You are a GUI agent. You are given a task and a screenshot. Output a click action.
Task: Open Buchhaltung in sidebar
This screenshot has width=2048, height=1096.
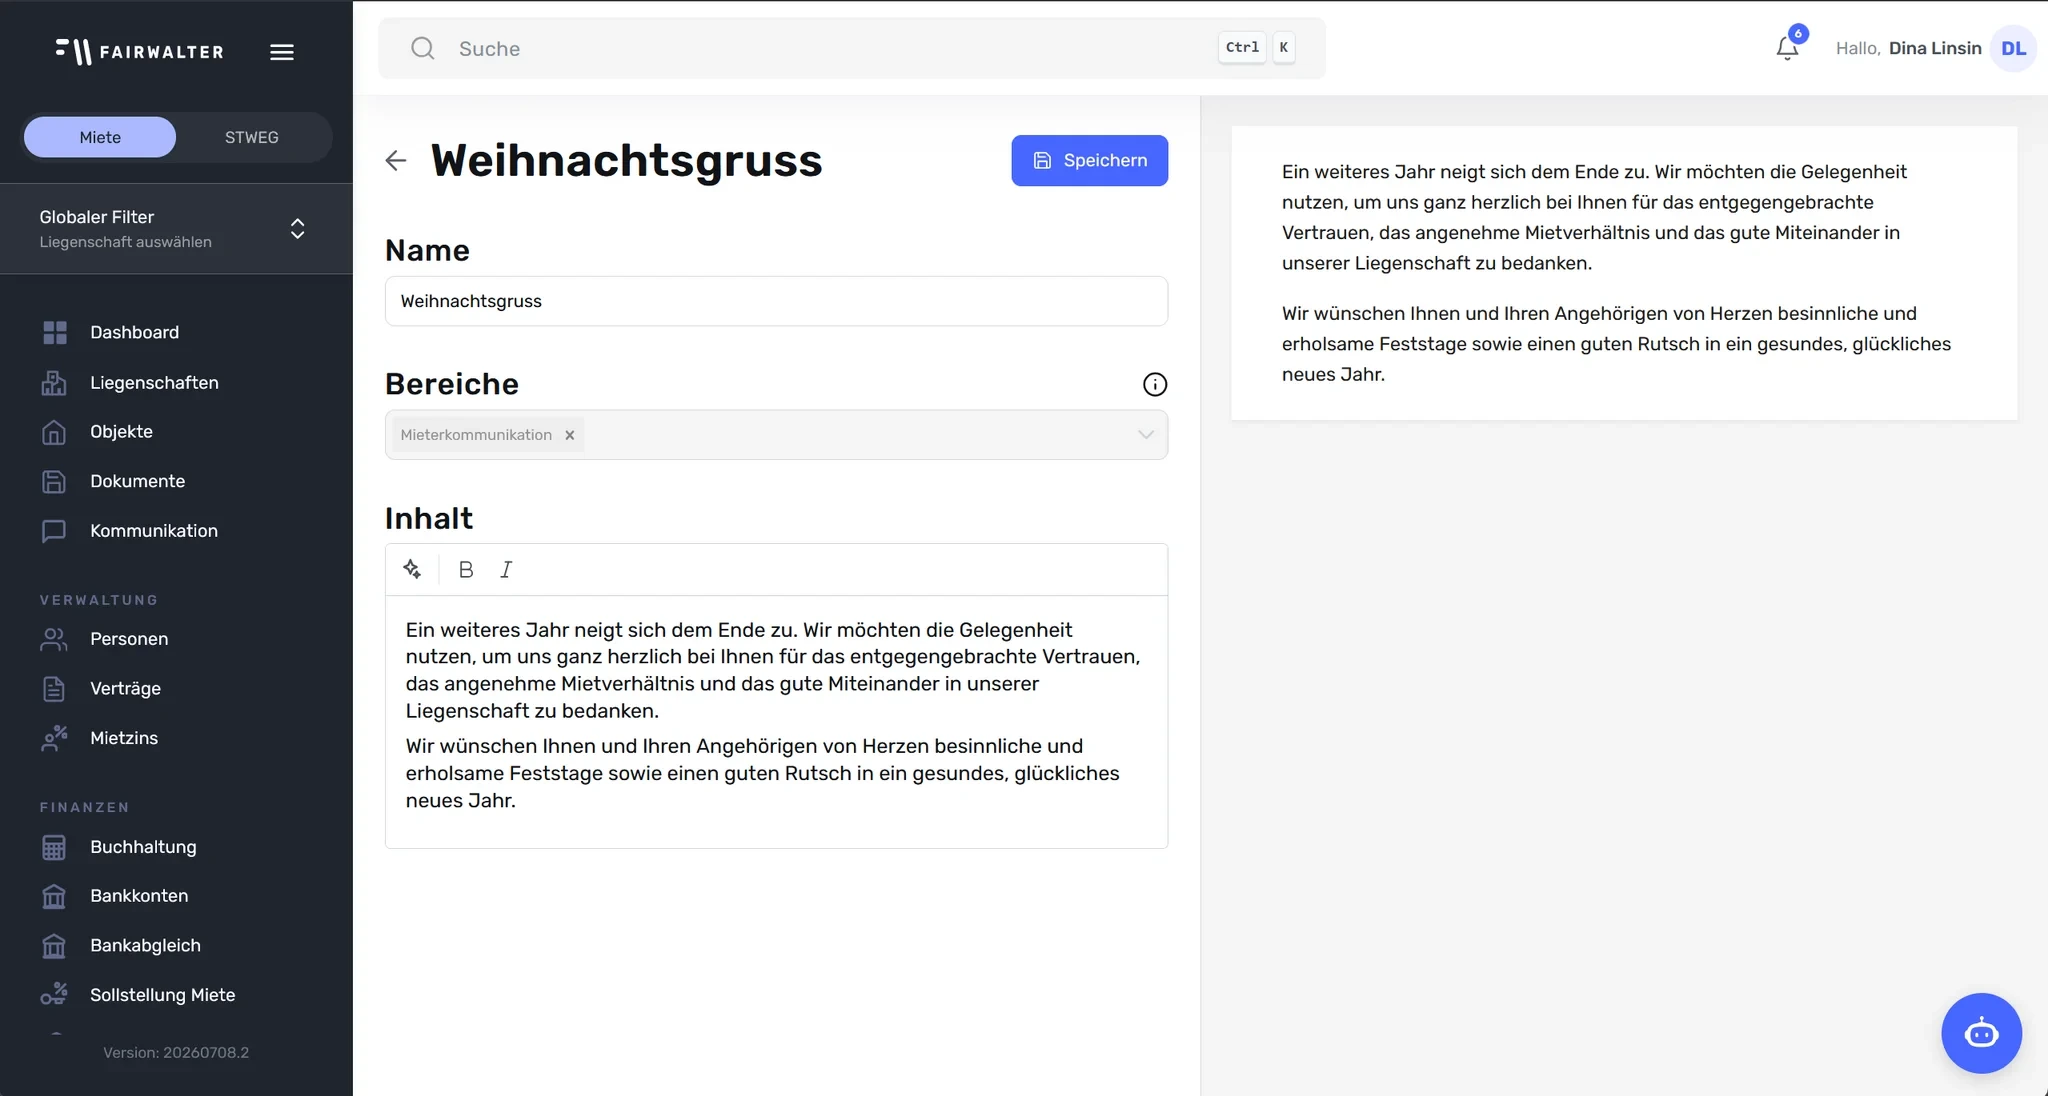pyautogui.click(x=143, y=847)
